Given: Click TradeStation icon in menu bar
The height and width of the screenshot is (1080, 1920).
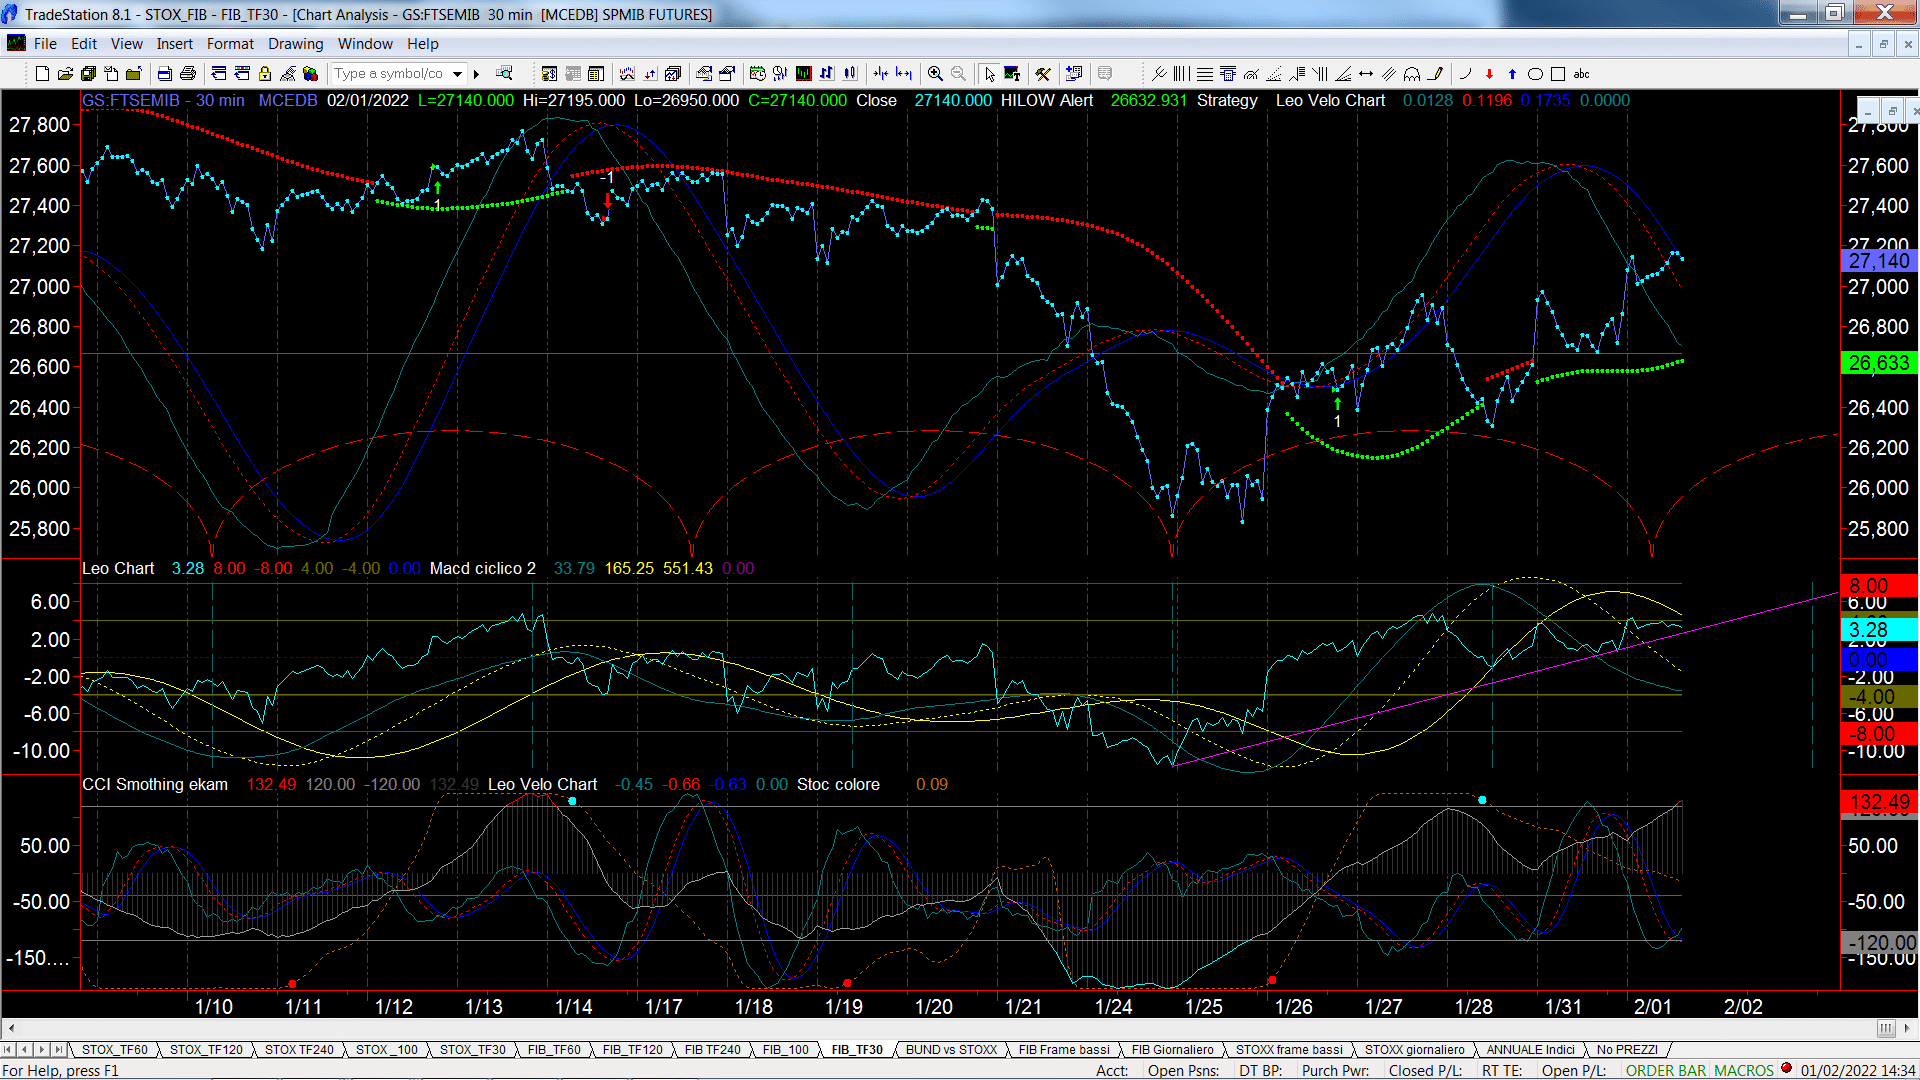Looking at the screenshot, I should tap(16, 43).
